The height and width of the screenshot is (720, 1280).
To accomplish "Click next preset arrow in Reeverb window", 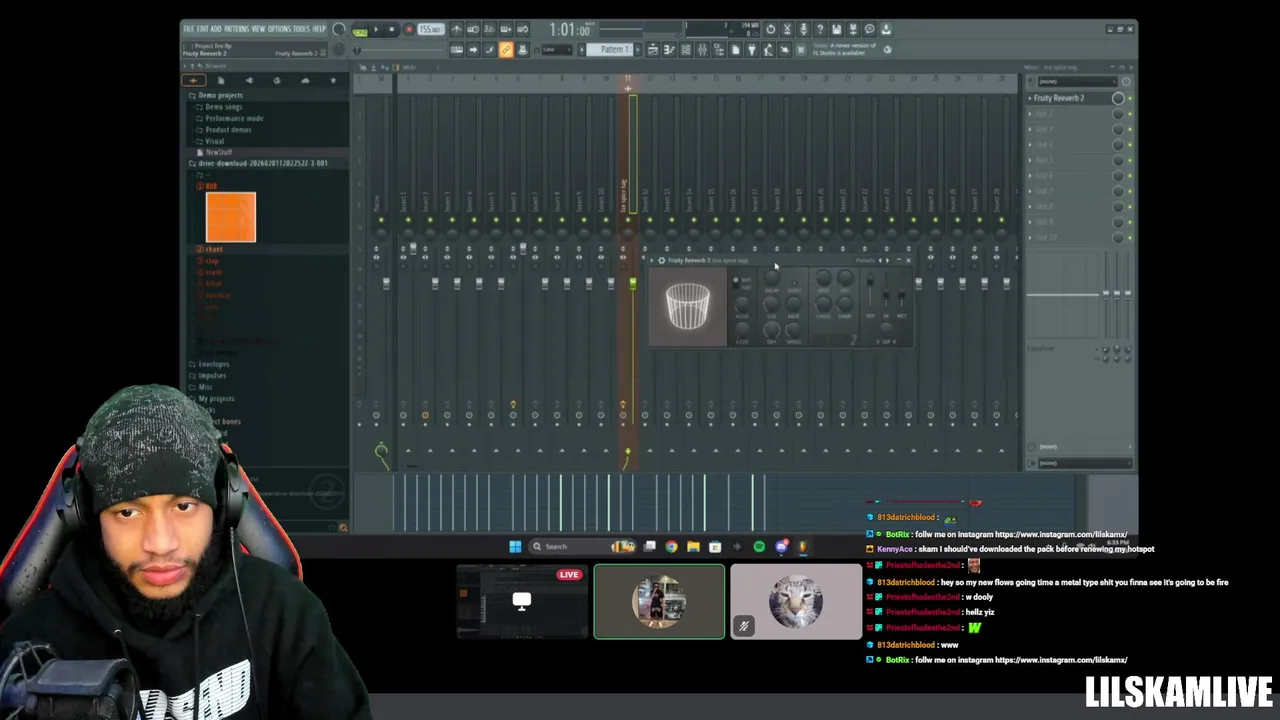I will click(x=887, y=260).
